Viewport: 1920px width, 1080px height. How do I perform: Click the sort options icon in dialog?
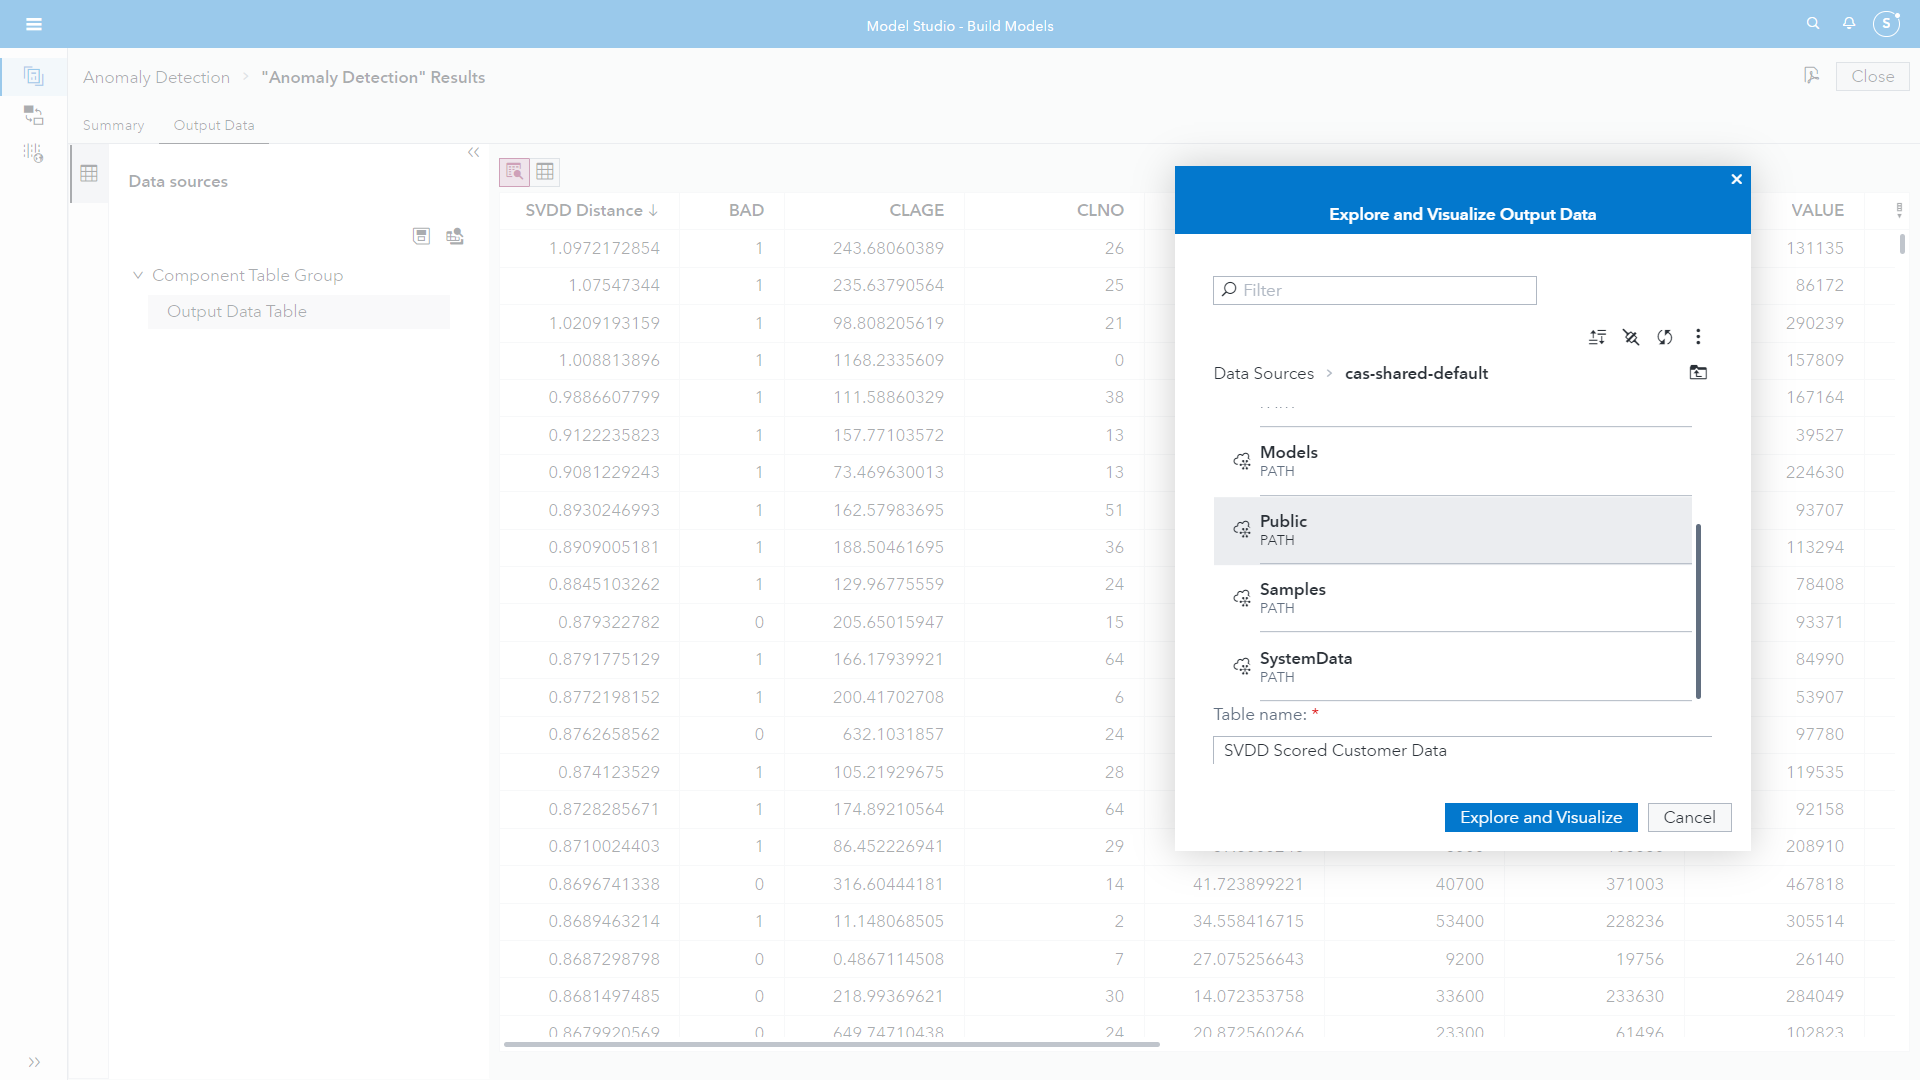1597,337
